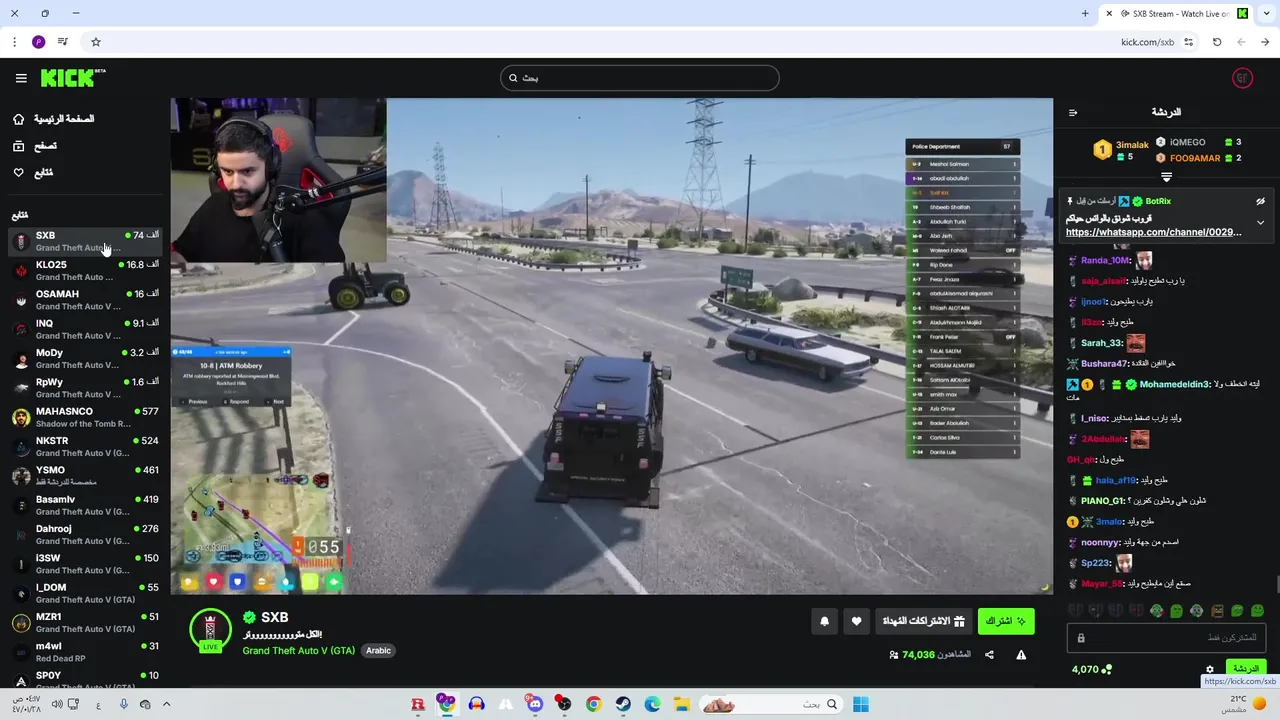Screen dimensions: 1280x720
Task: Open NKSTR channel in sidebar
Action: tap(85, 446)
